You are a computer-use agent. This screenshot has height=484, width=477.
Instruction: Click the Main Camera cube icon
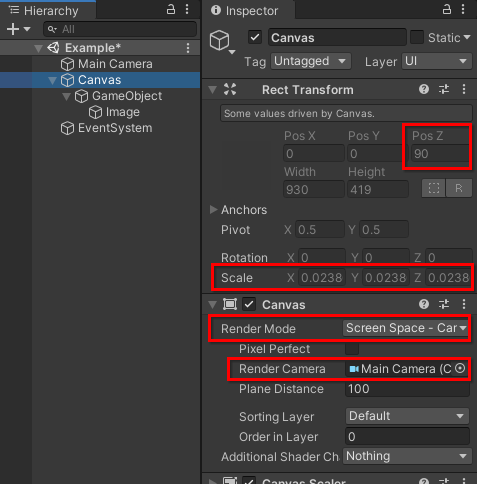(x=67, y=64)
